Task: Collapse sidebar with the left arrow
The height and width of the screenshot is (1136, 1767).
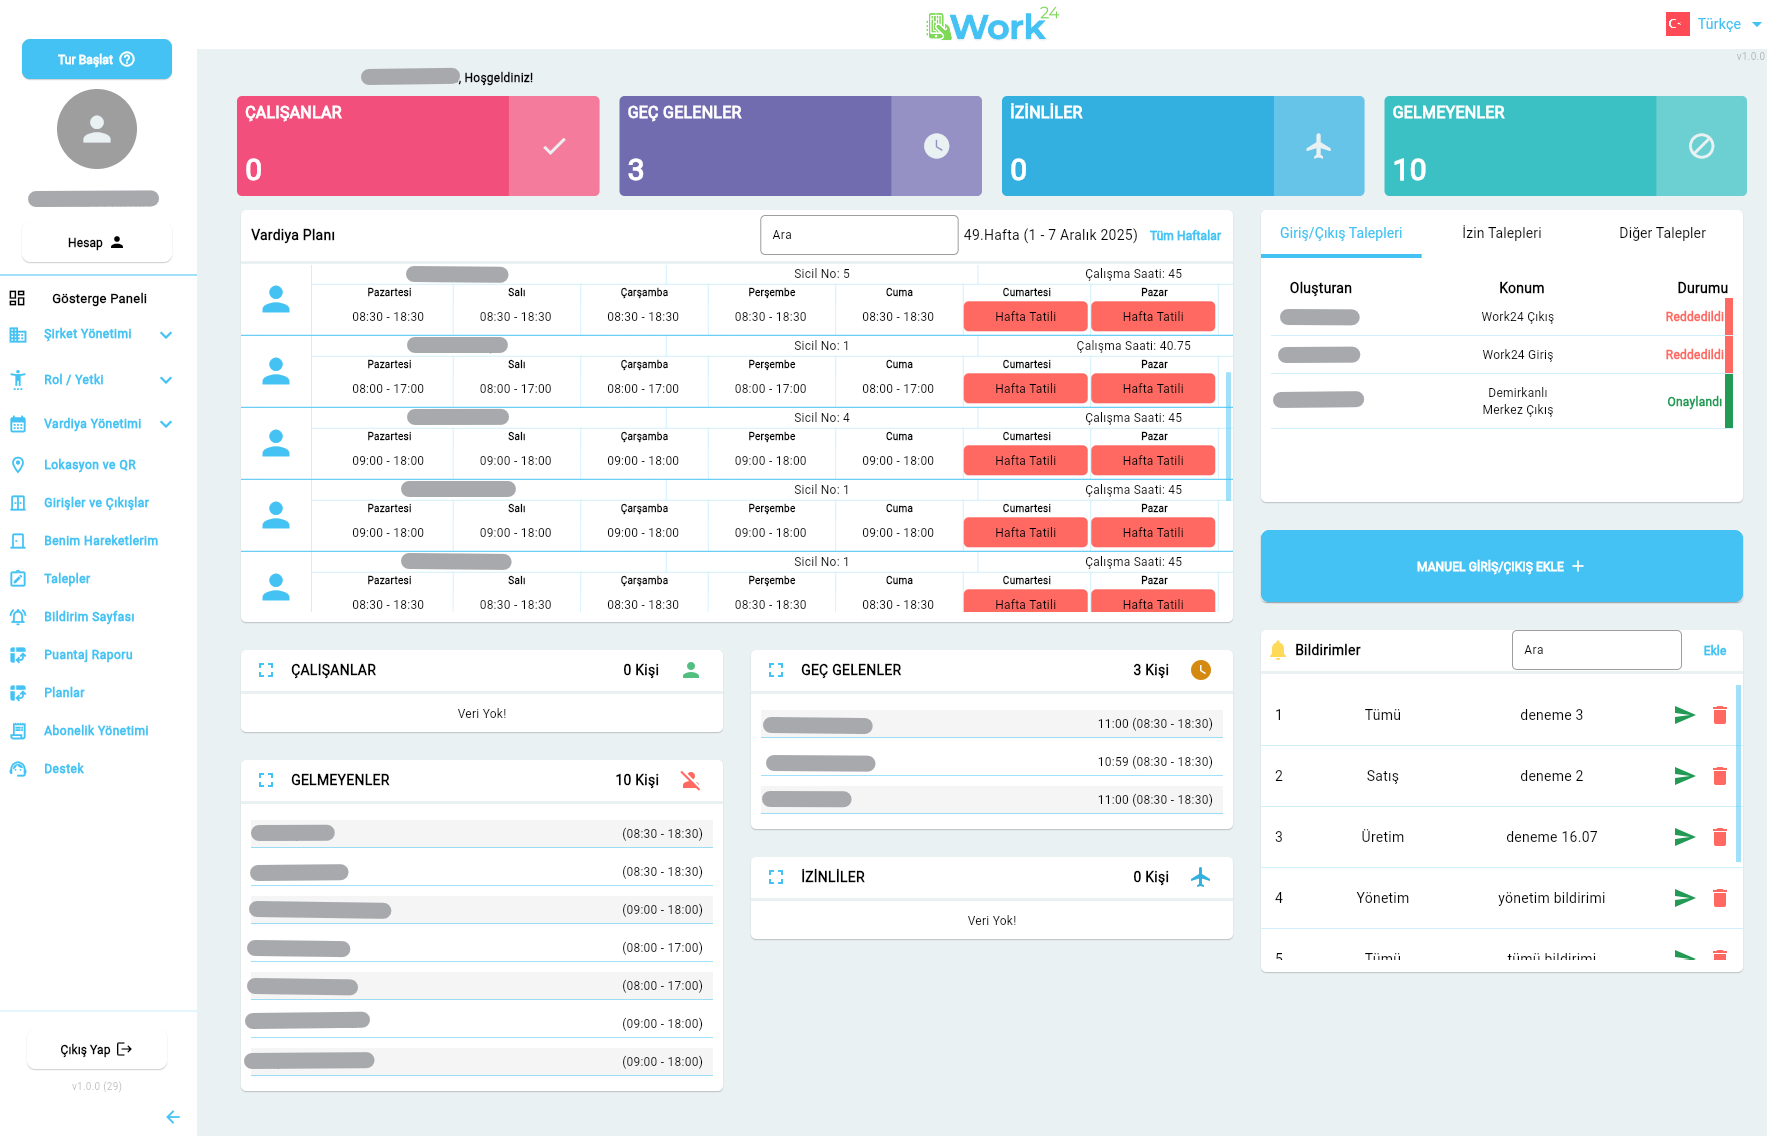Action: [173, 1117]
